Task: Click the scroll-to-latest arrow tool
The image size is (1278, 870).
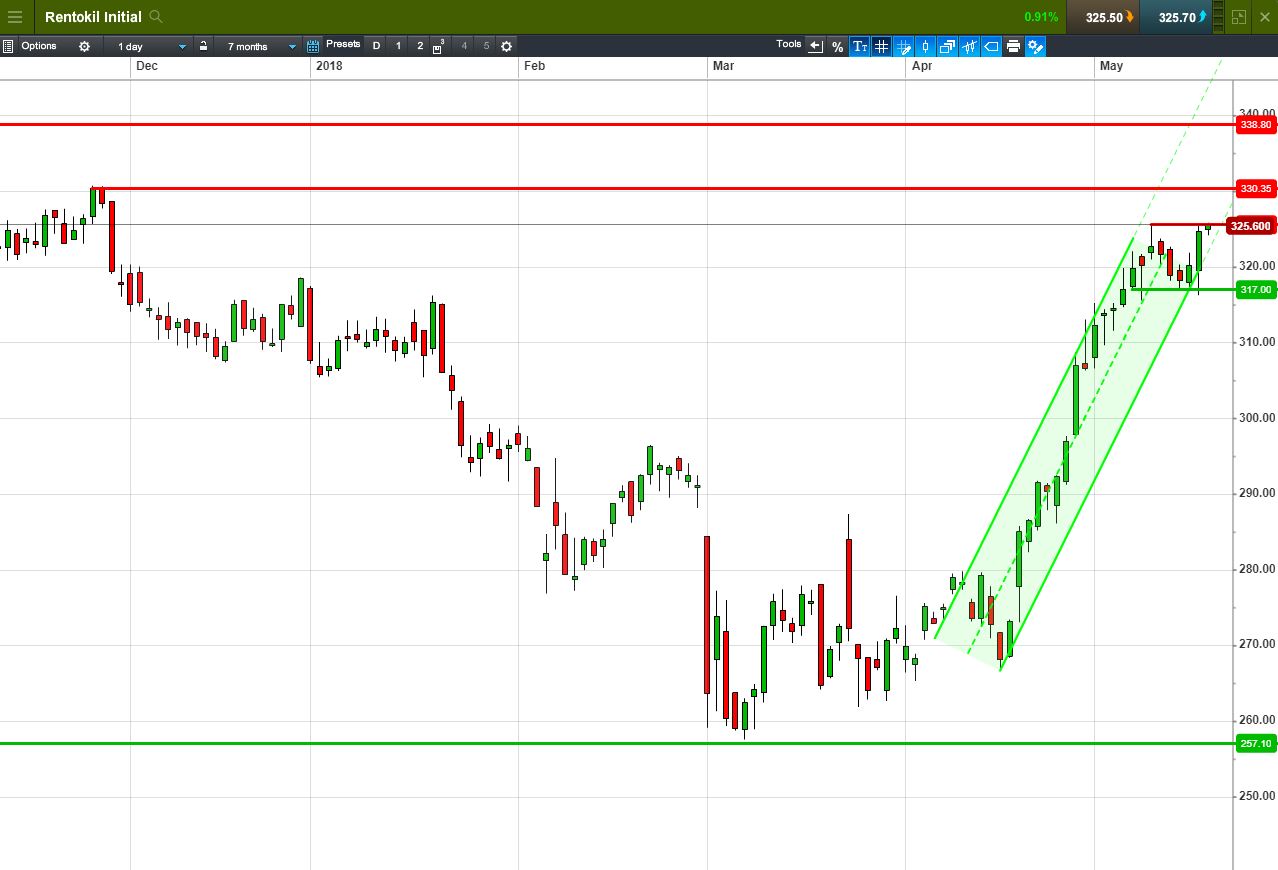Action: click(816, 46)
